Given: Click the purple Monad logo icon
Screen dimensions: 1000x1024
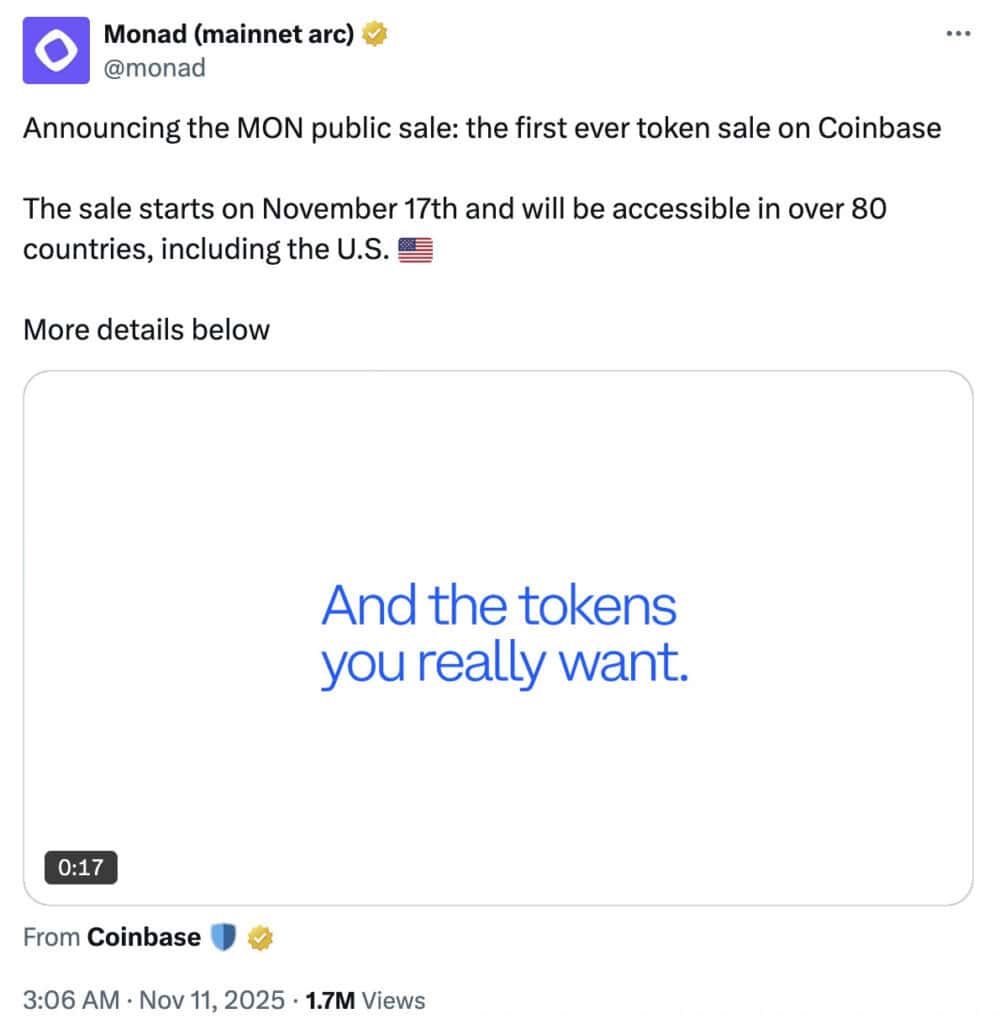Looking at the screenshot, I should [x=55, y=49].
